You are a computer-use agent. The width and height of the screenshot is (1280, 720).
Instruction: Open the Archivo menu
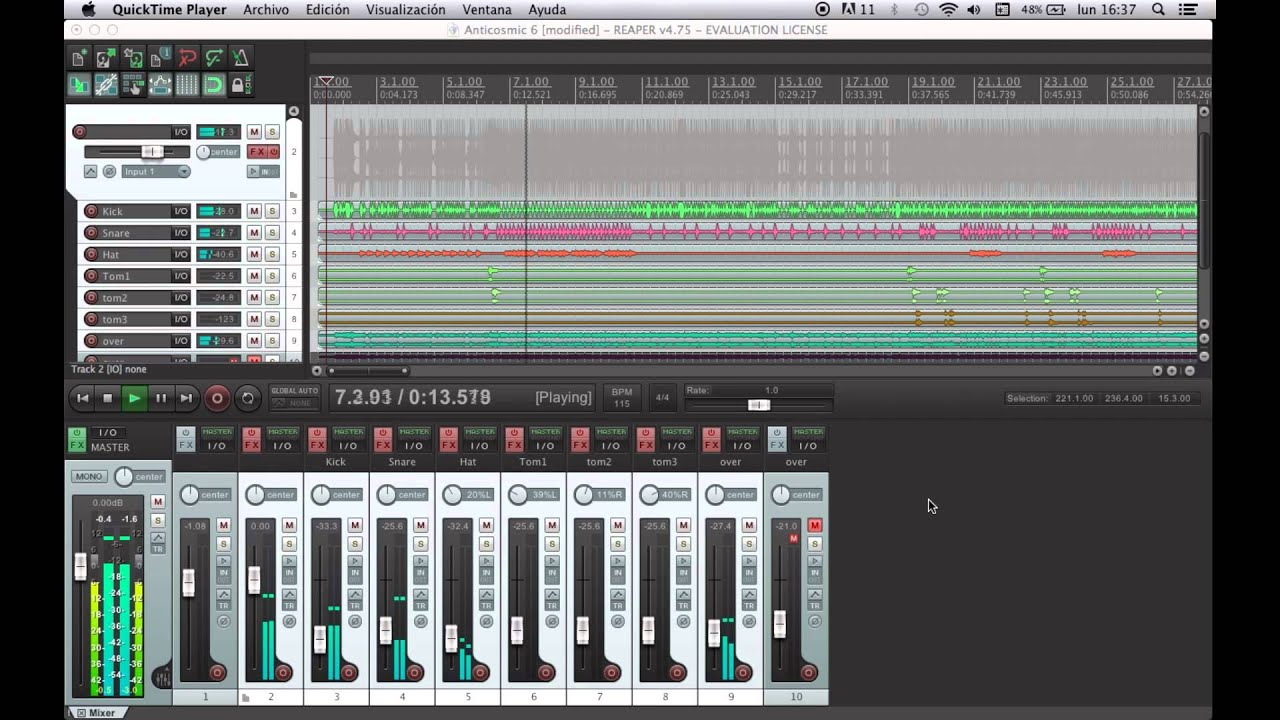(266, 9)
